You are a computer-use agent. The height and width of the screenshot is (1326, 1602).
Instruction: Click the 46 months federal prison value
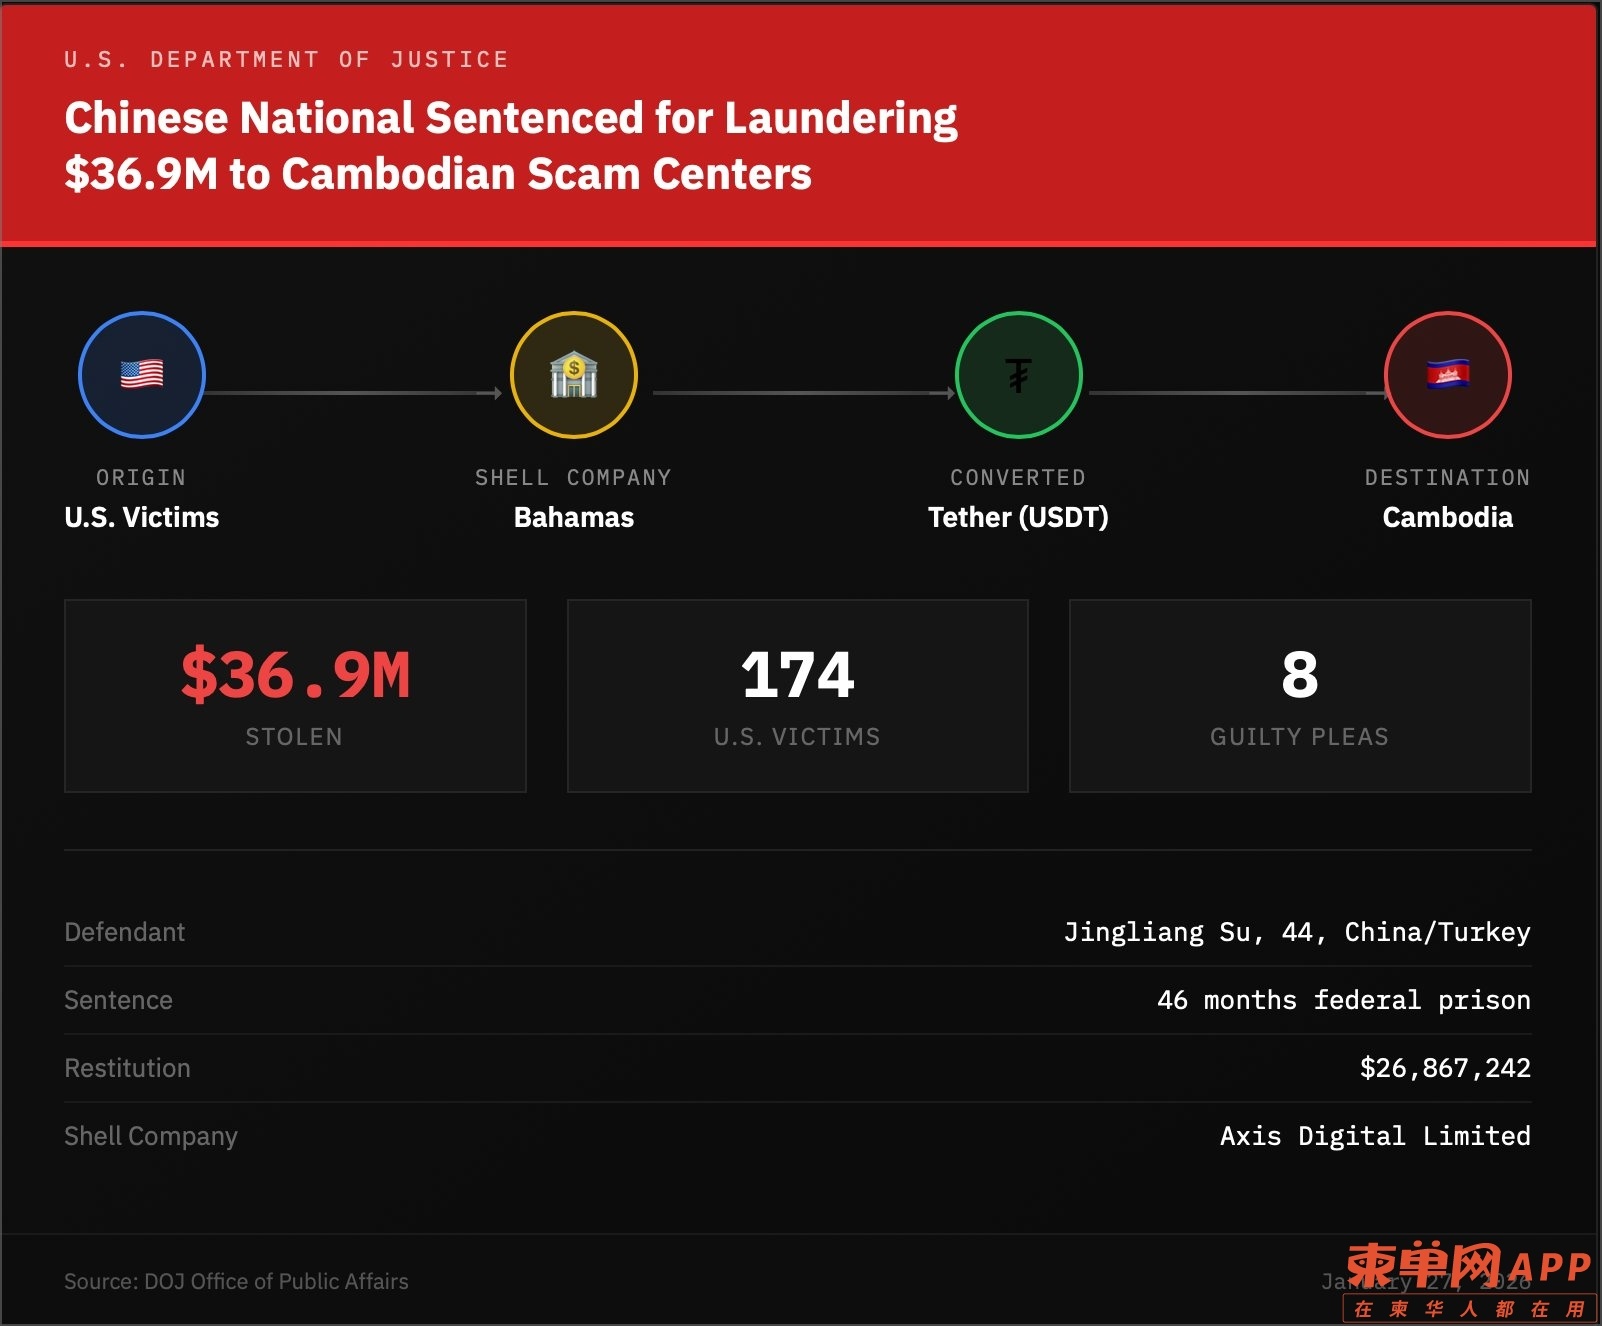[x=1343, y=1000]
